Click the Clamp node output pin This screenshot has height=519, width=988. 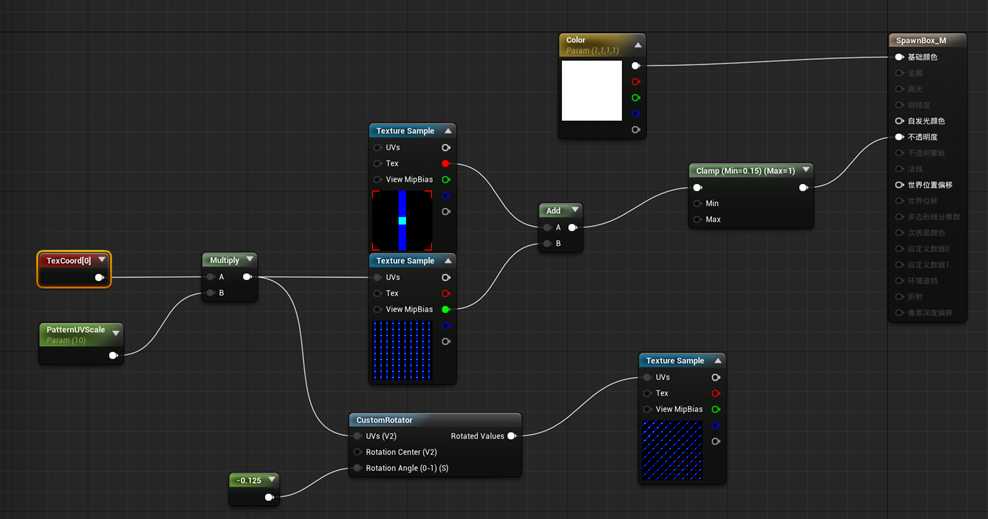coord(803,187)
